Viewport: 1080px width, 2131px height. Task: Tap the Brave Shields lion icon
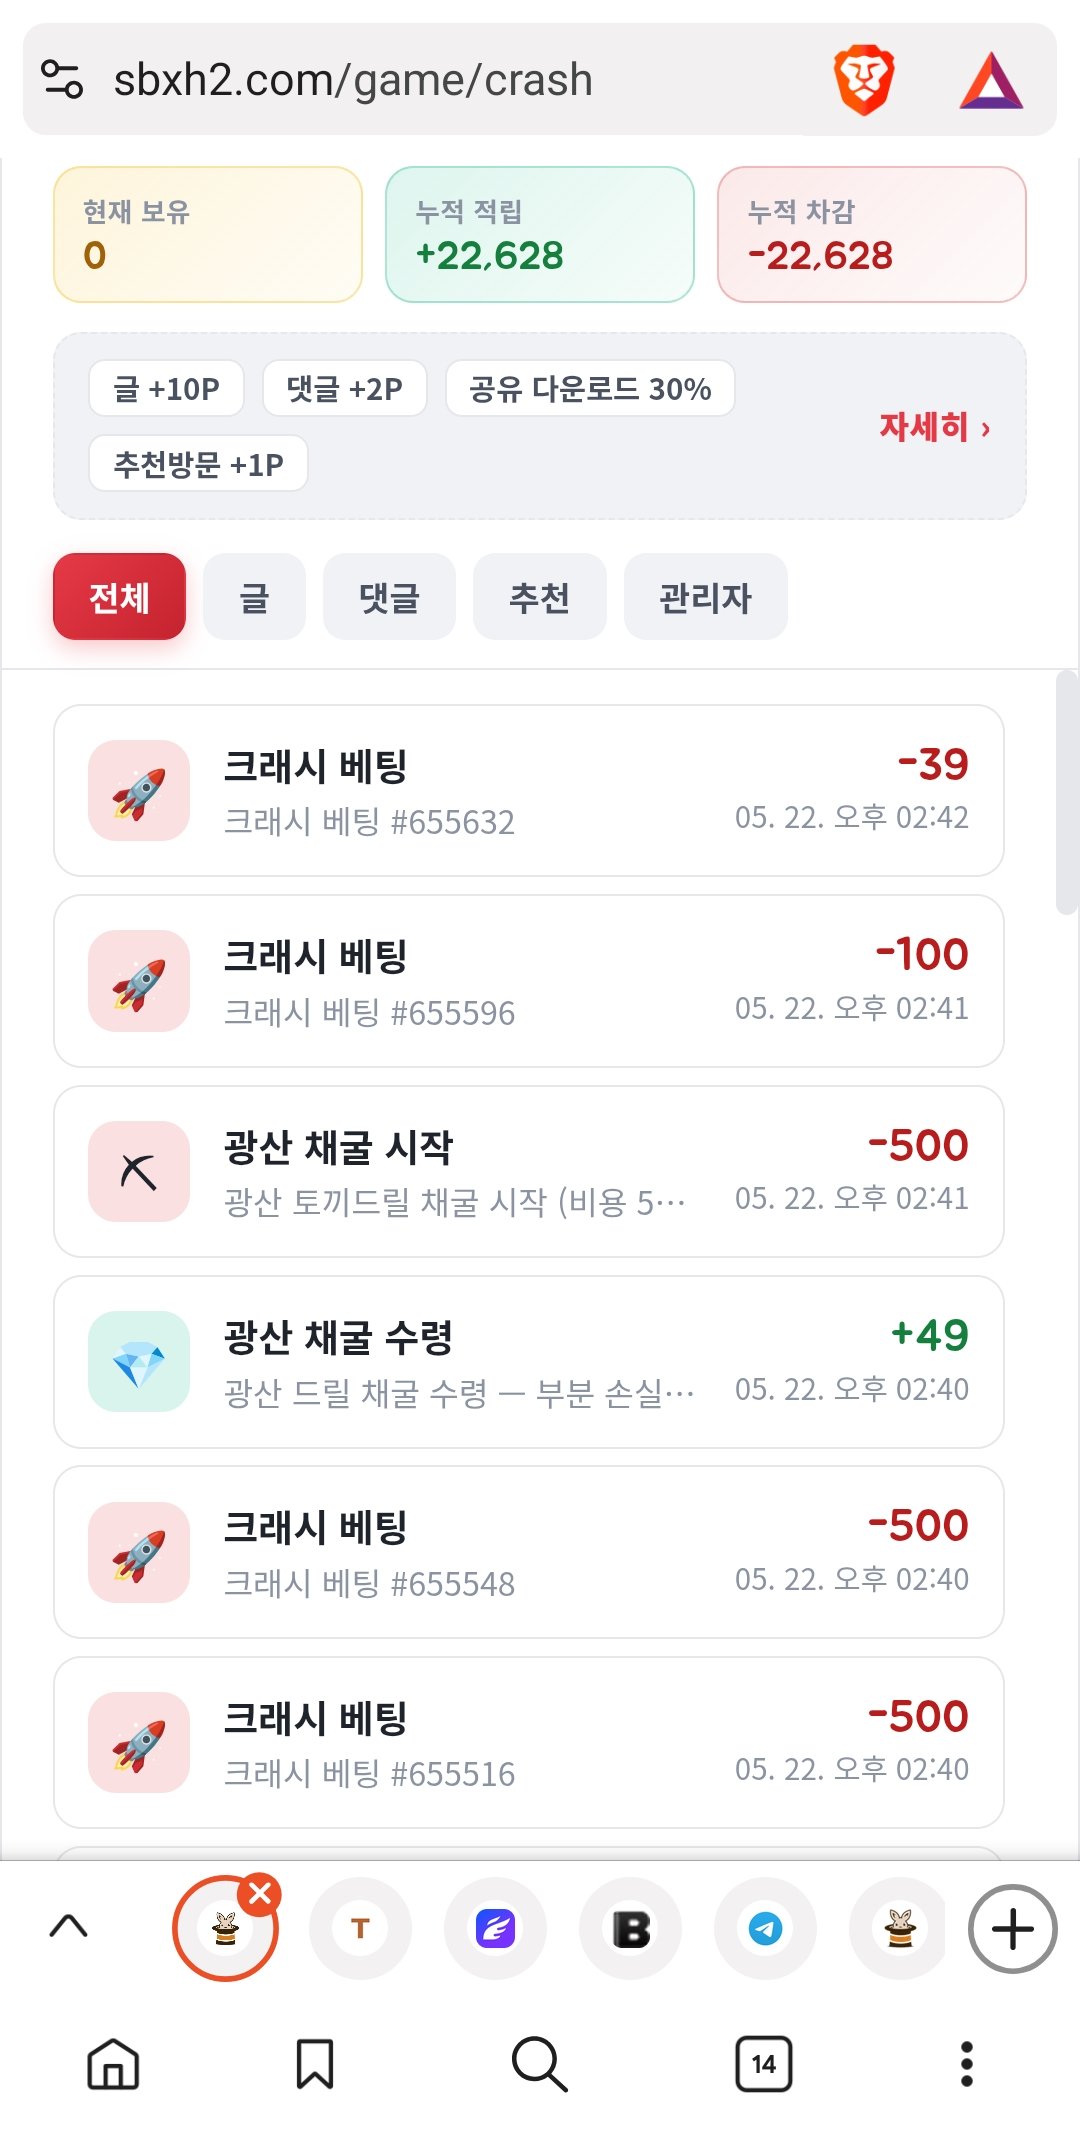pos(863,80)
